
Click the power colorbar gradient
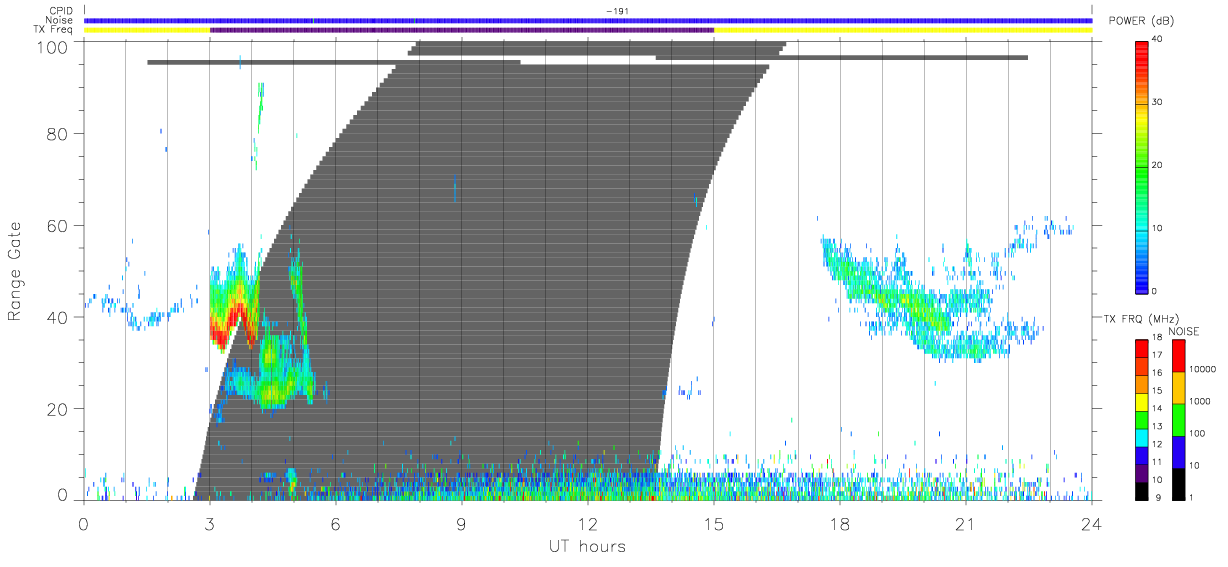[x=1141, y=165]
